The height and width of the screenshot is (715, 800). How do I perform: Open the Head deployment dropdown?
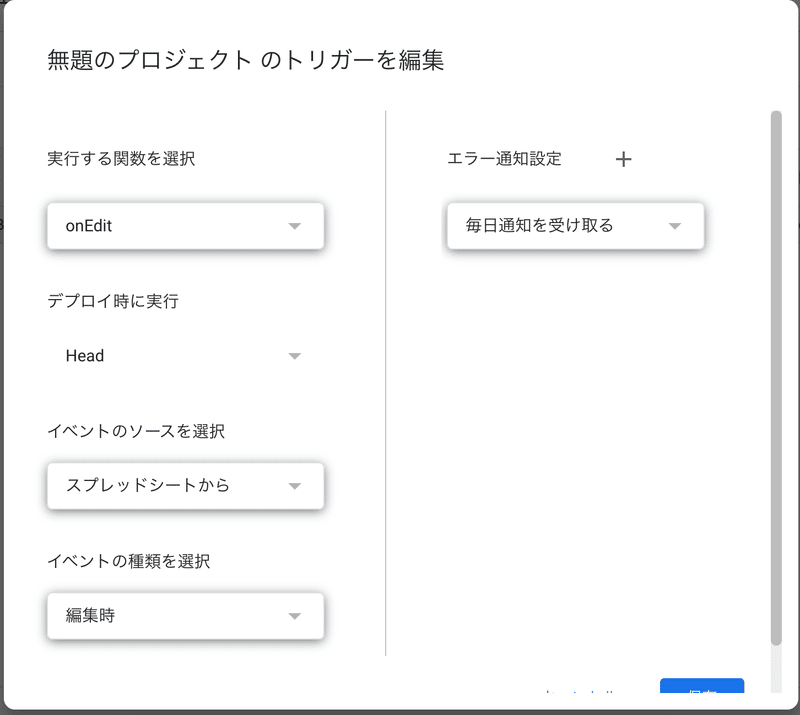[185, 356]
